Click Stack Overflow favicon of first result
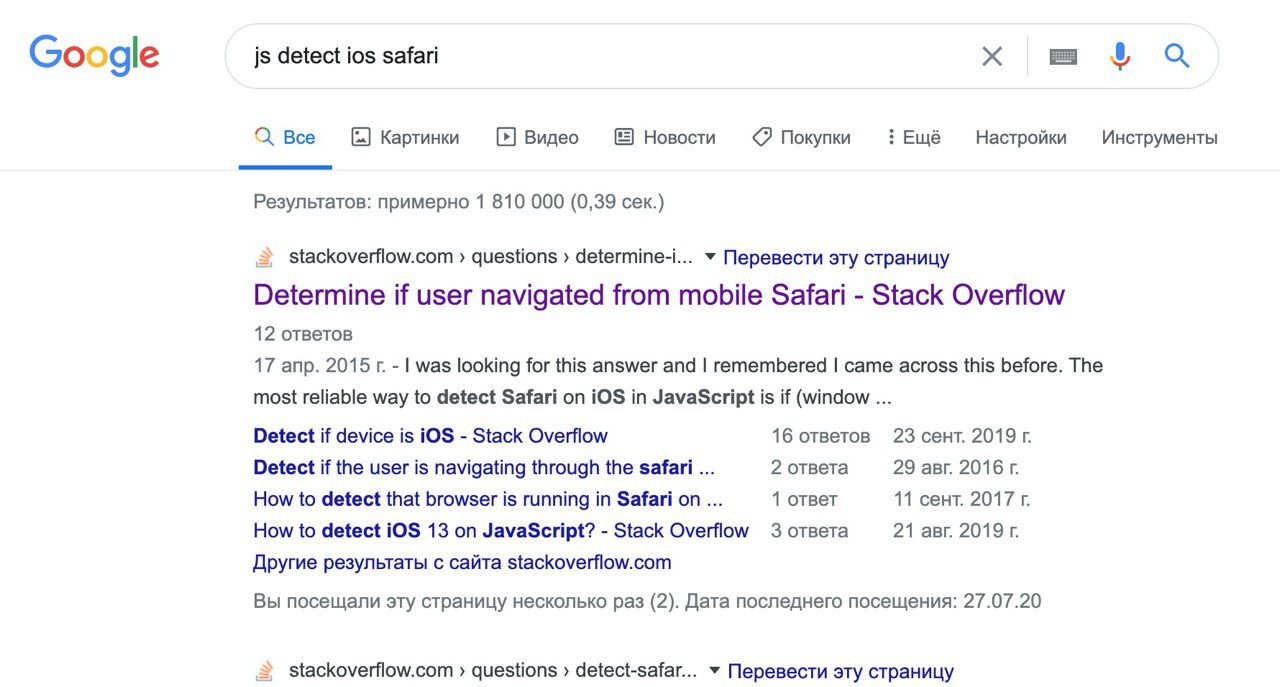 click(264, 257)
